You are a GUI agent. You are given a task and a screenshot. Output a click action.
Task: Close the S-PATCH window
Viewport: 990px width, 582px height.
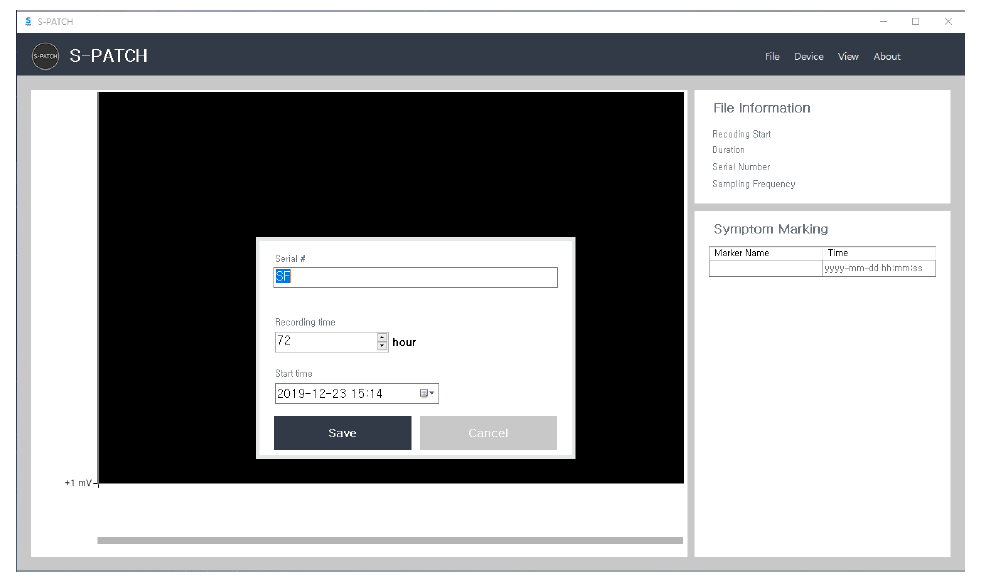coord(947,21)
